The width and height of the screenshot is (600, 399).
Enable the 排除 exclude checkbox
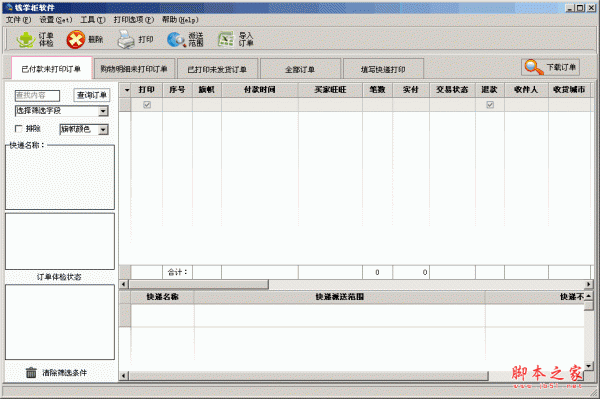tap(18, 129)
